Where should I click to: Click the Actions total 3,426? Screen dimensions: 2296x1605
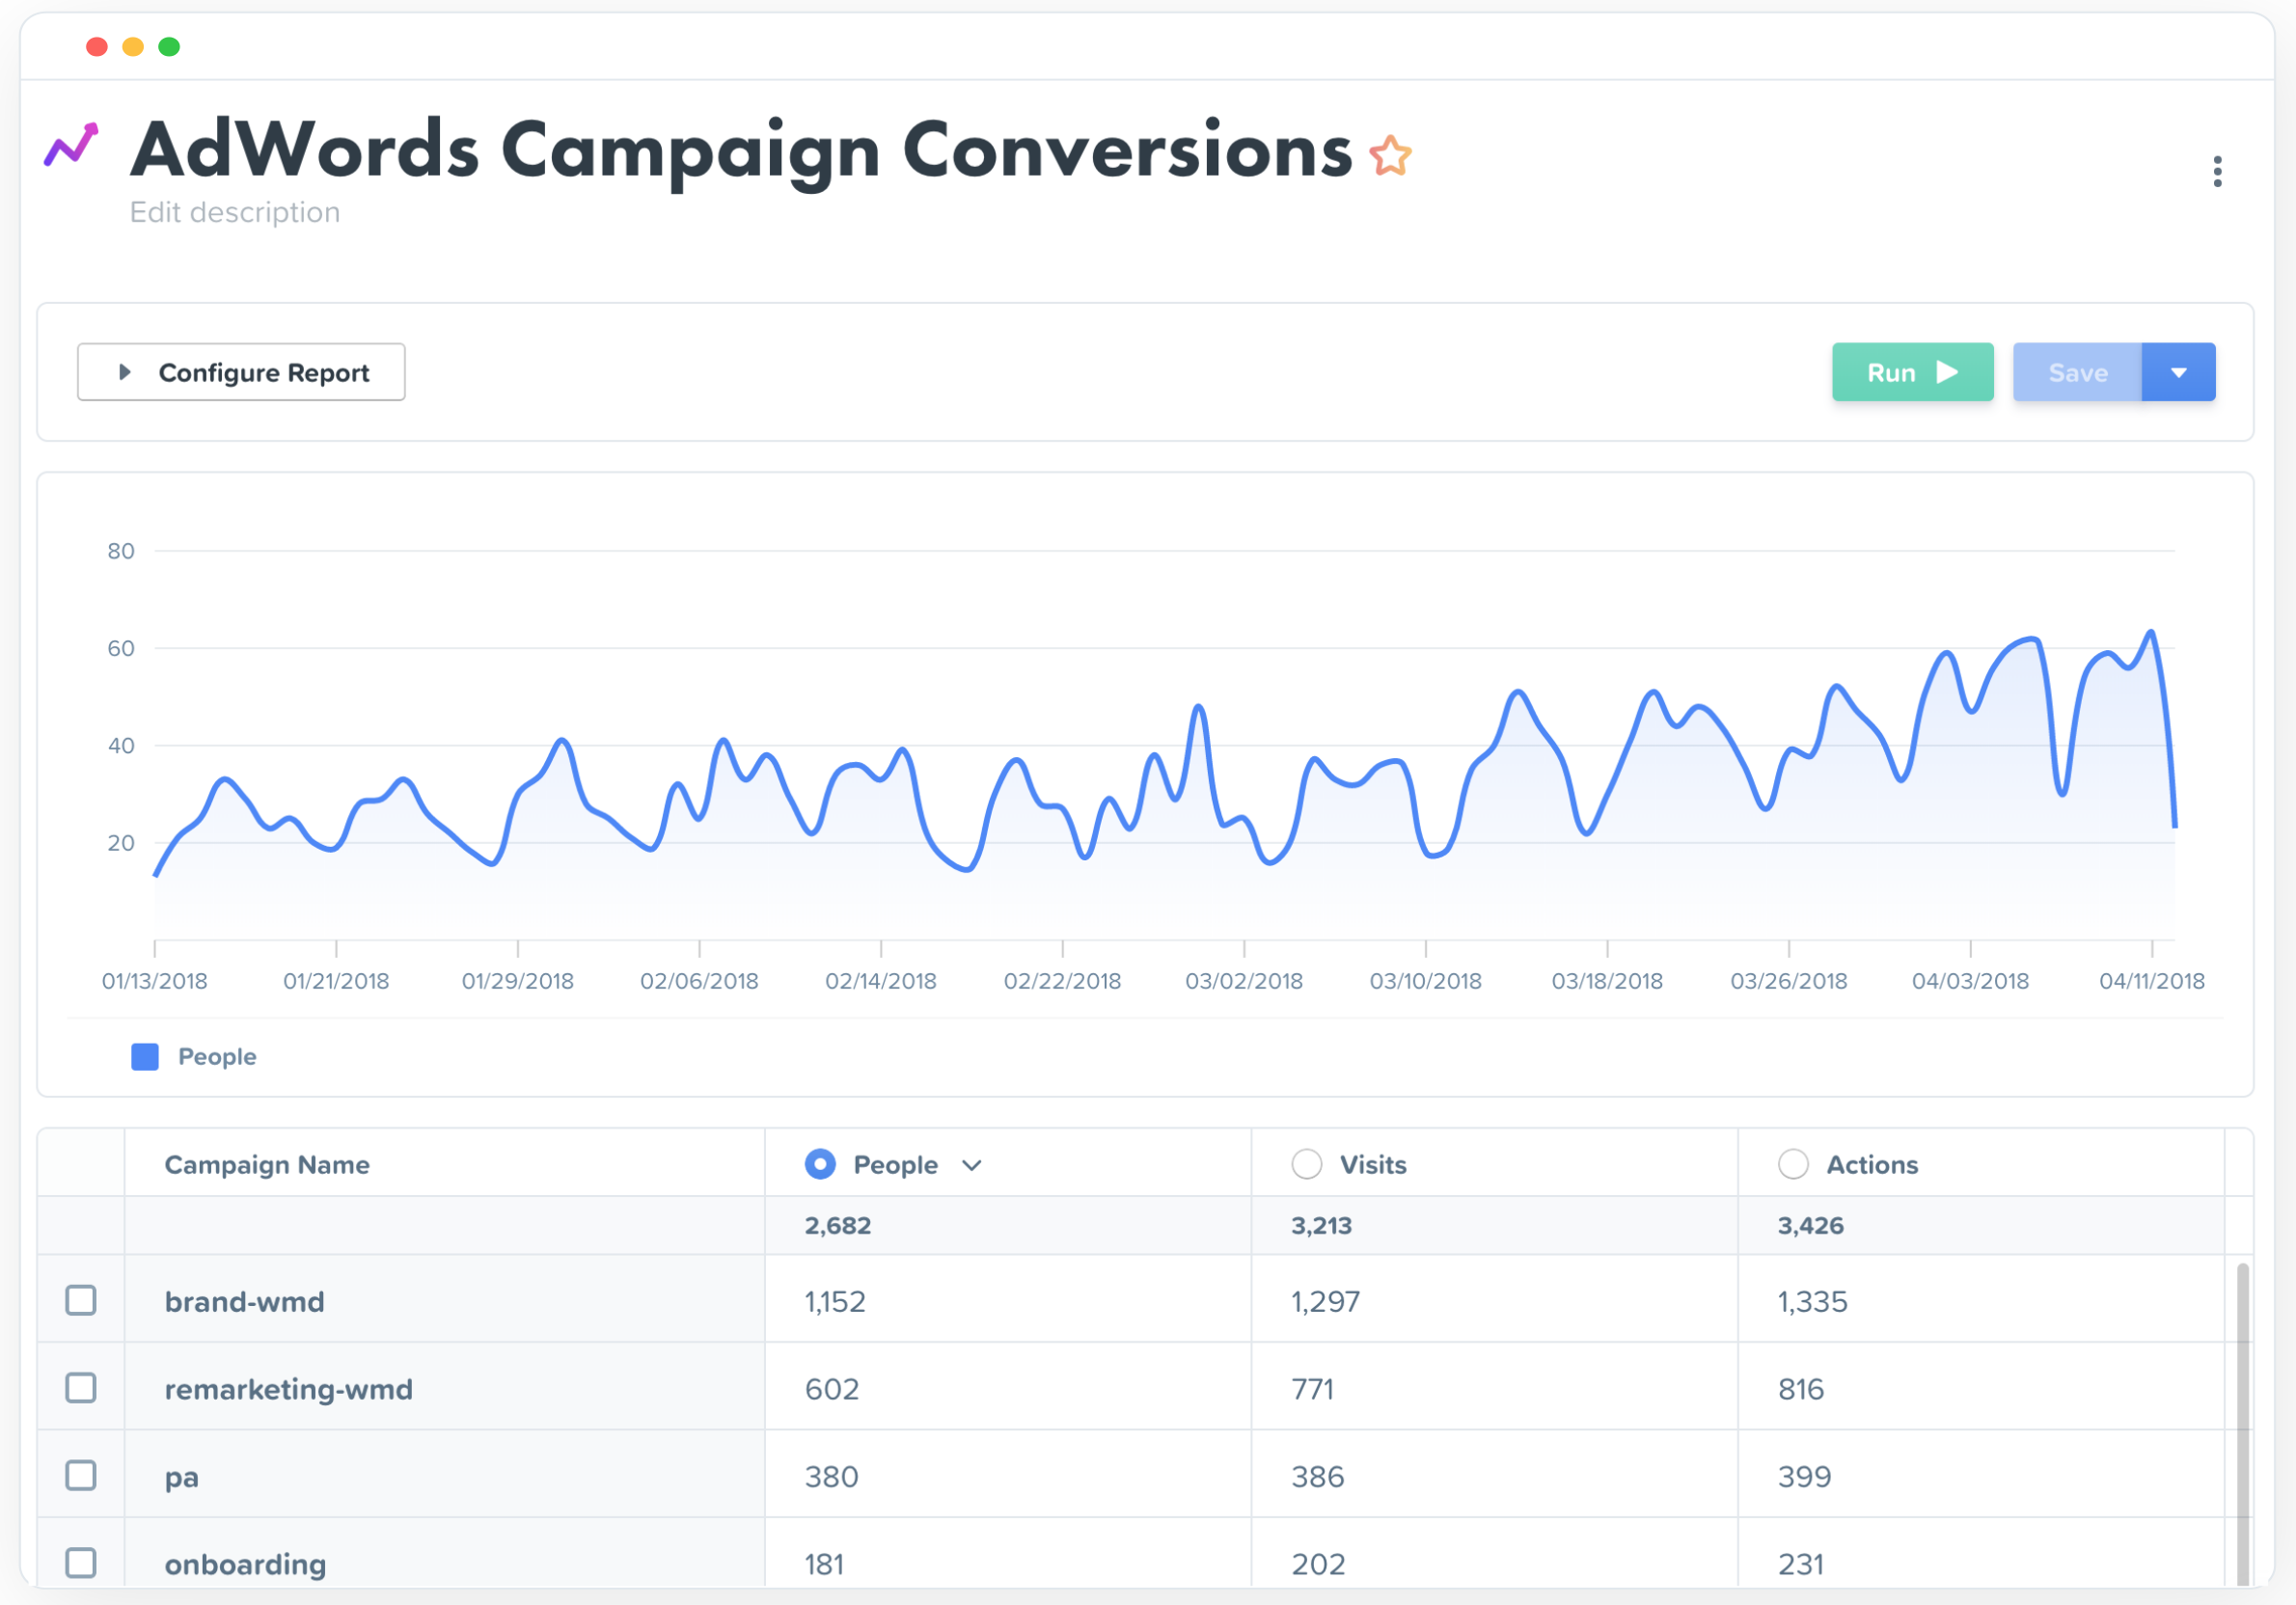1810,1225
